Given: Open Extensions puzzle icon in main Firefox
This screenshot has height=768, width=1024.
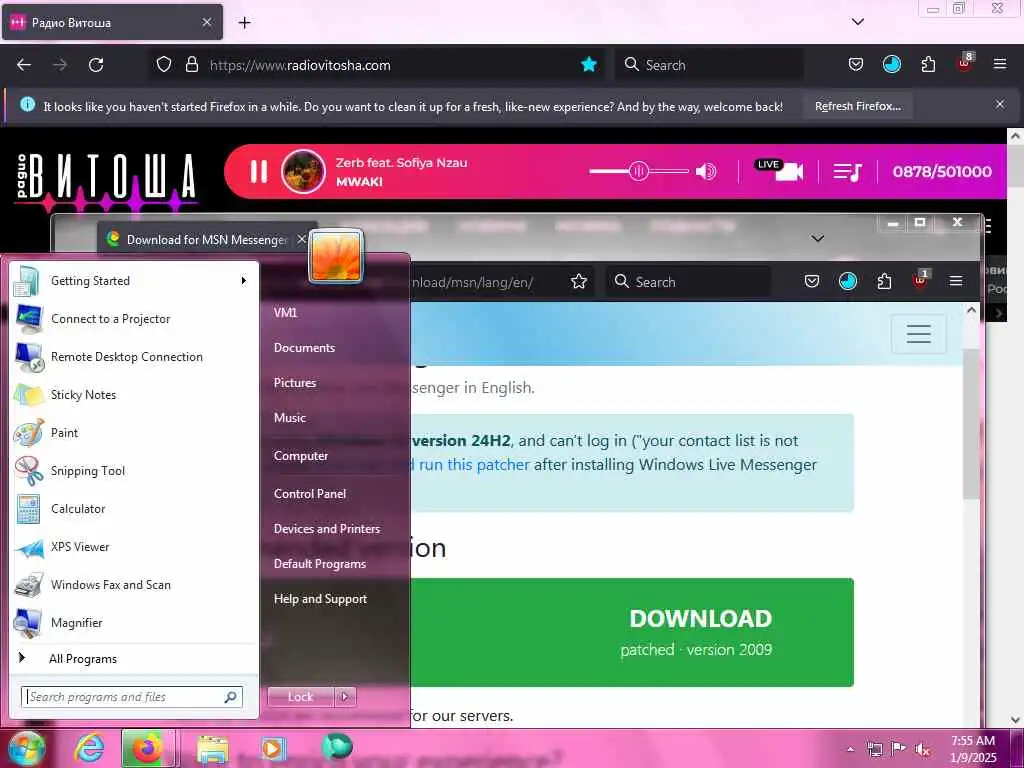Looking at the screenshot, I should (928, 64).
